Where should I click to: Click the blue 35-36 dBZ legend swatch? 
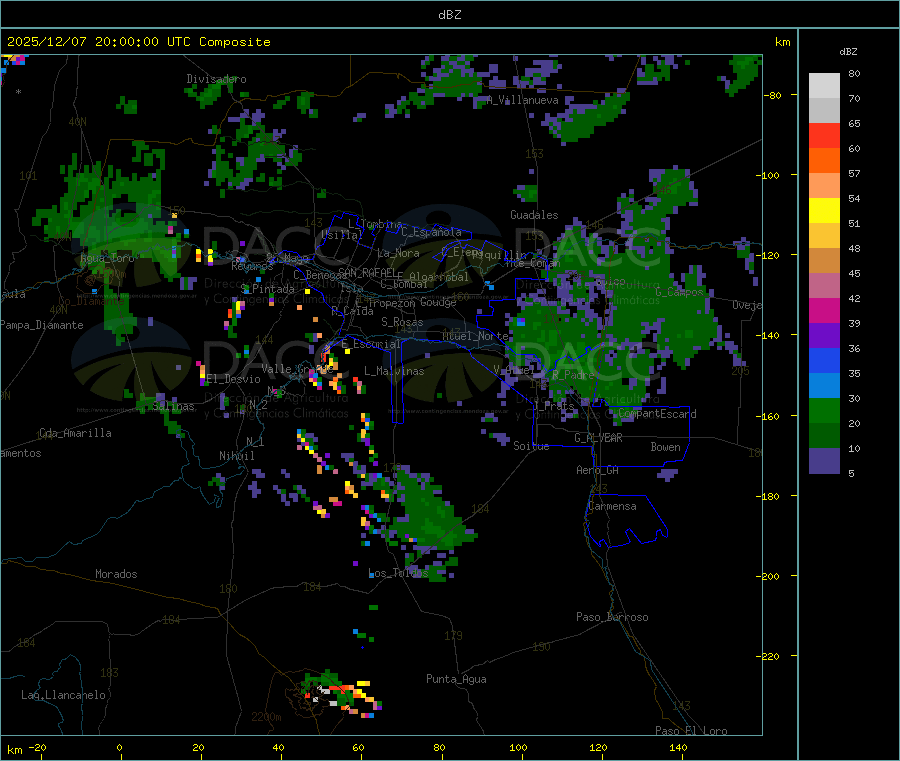pos(824,360)
